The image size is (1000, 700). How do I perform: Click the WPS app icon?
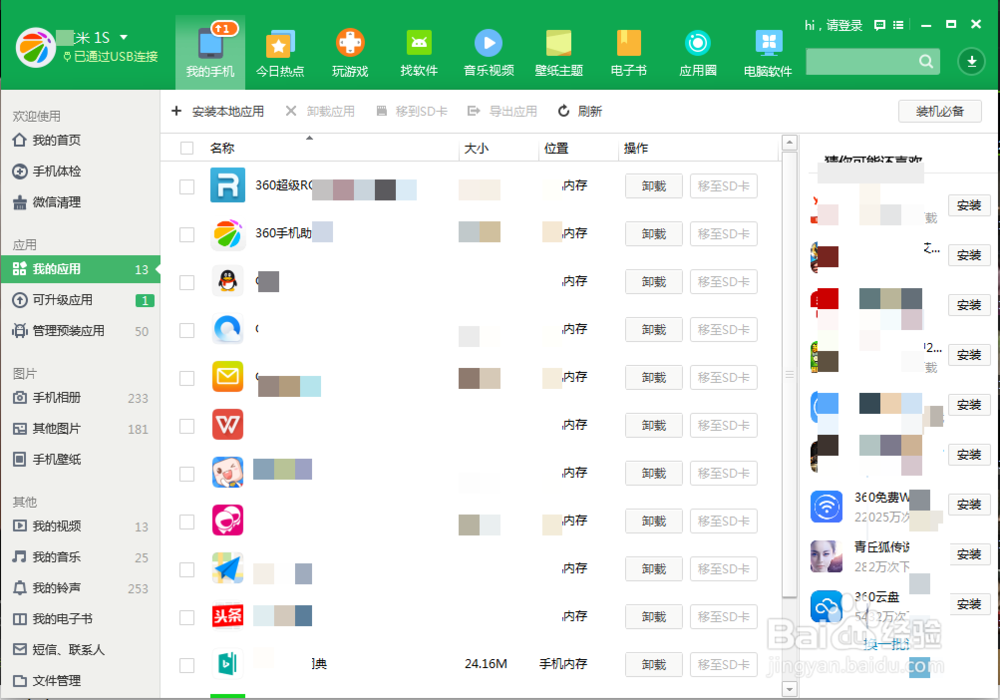point(228,425)
